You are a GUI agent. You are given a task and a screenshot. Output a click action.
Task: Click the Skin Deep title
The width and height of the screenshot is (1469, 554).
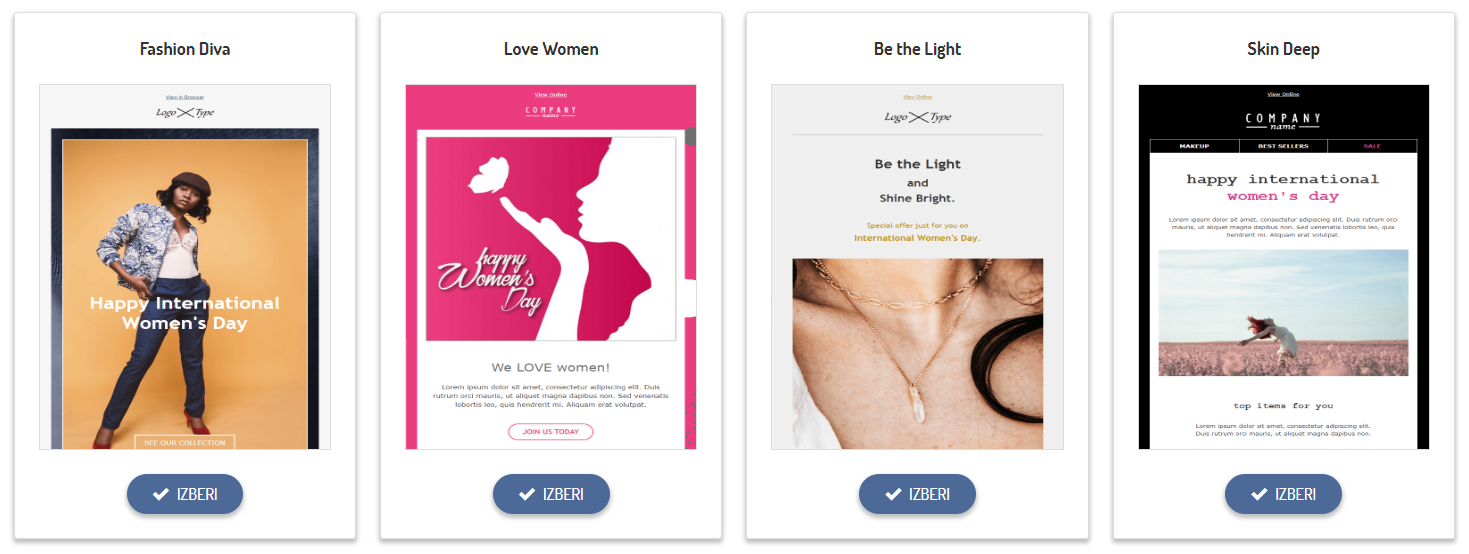pyautogui.click(x=1283, y=49)
